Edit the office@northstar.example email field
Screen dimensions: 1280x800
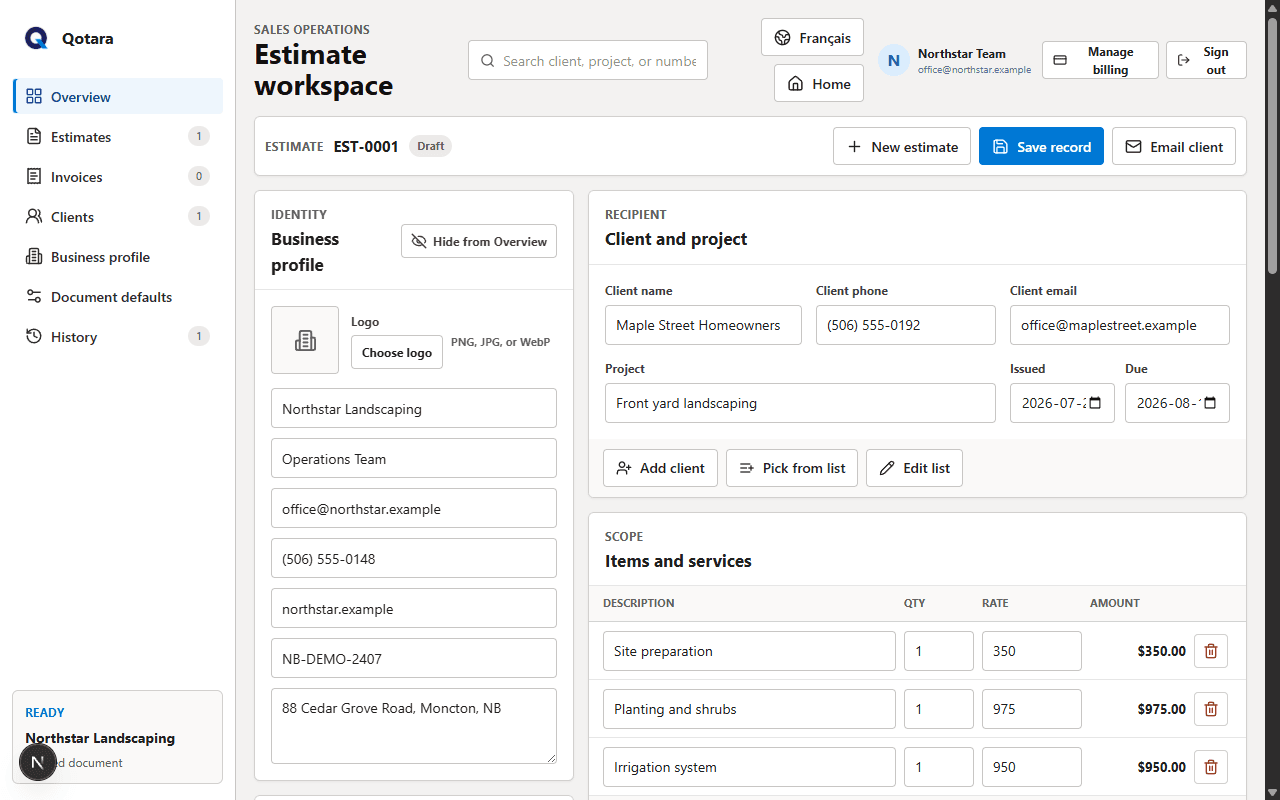[414, 508]
